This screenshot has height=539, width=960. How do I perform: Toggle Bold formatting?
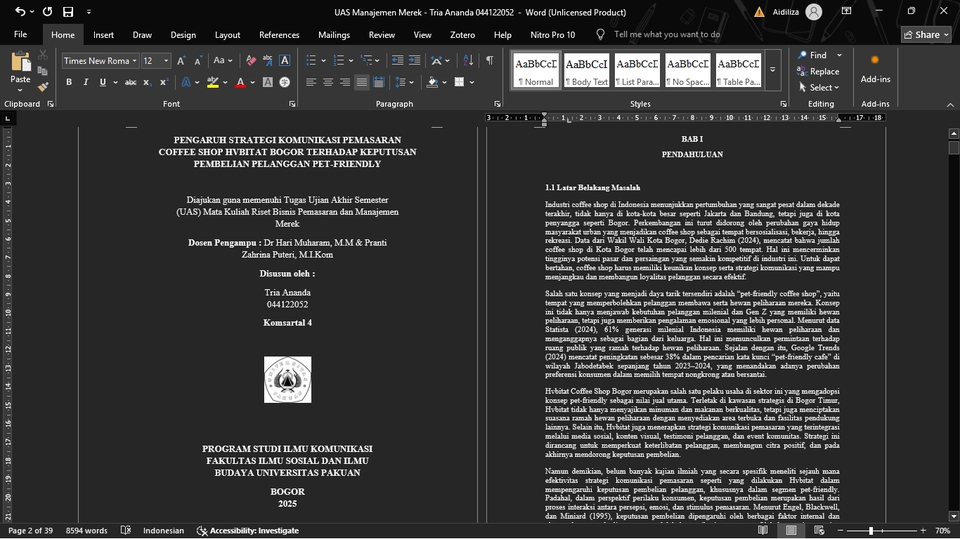[69, 82]
